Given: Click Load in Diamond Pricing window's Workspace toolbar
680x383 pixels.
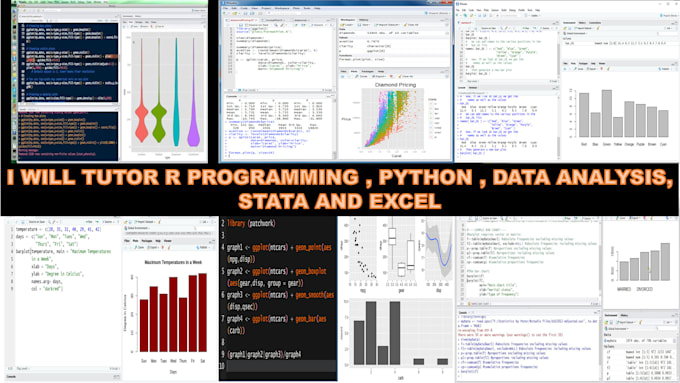Looking at the screenshot, I should (347, 25).
